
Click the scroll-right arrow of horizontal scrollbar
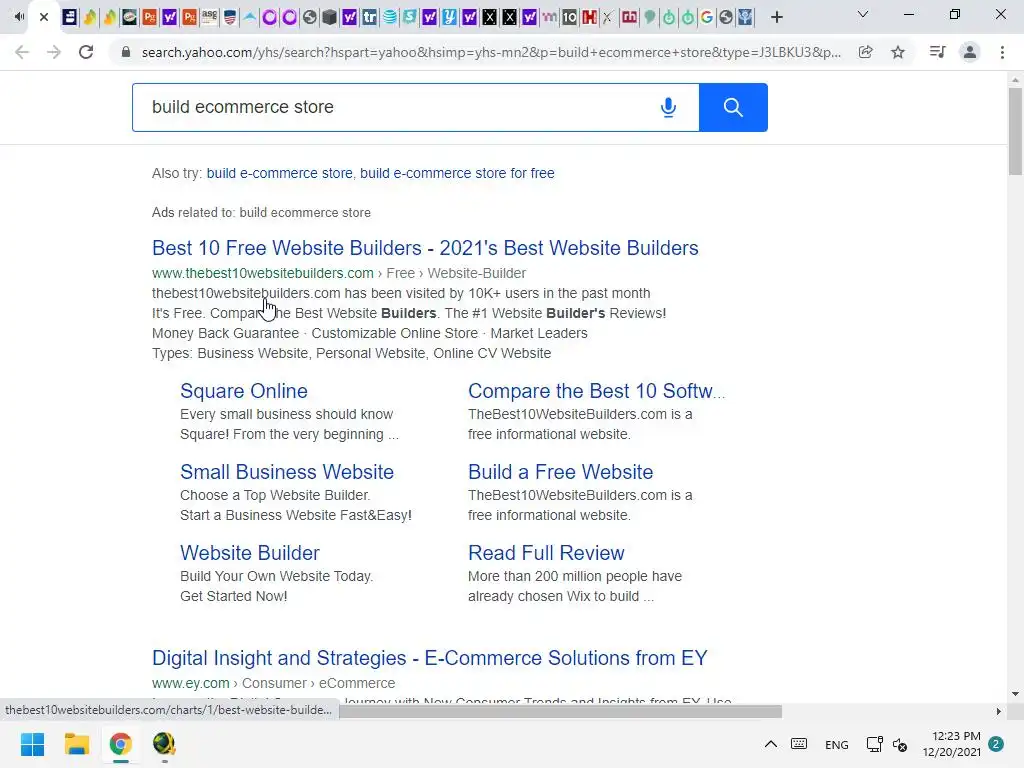coord(998,711)
